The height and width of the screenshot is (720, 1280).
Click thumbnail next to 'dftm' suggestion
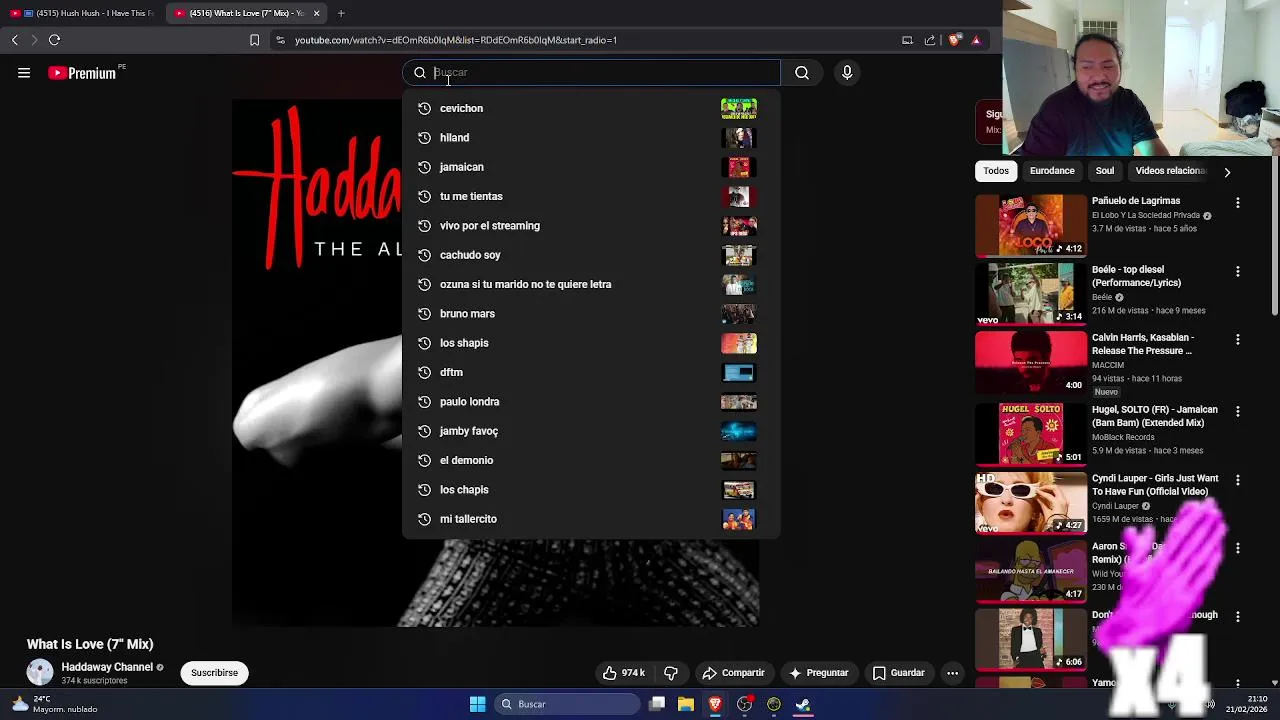[739, 372]
